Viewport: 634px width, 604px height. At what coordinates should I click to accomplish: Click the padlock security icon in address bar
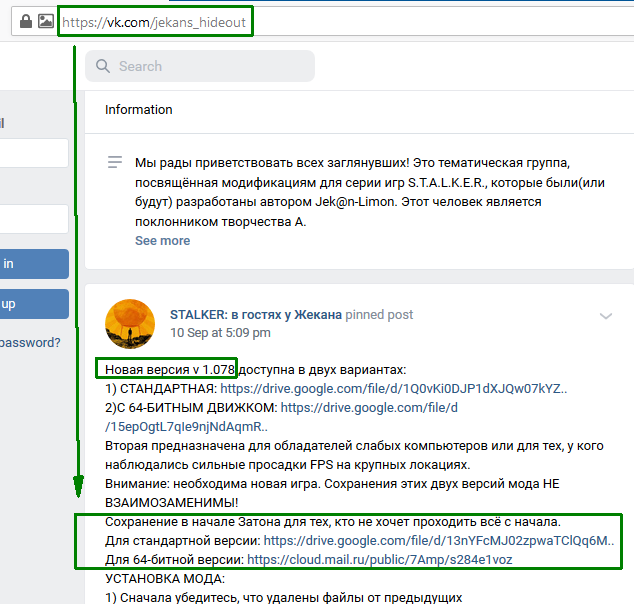[26, 21]
